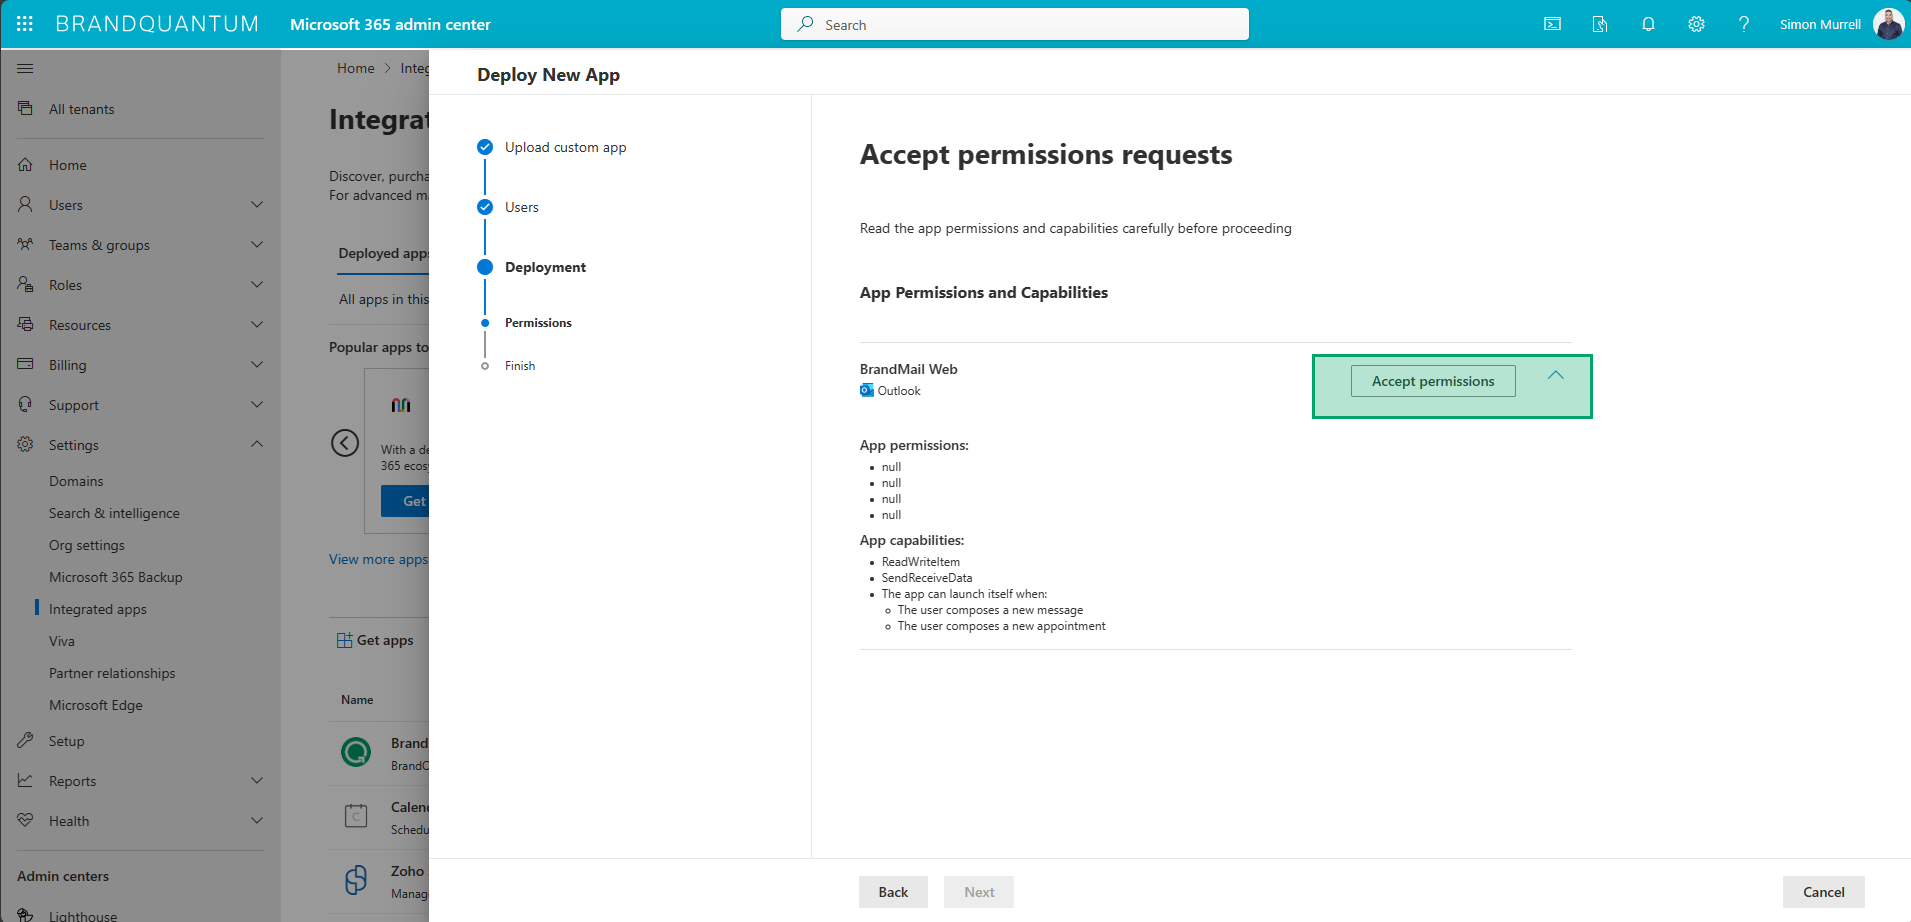
Task: Open Partner relationships
Action: 112,673
